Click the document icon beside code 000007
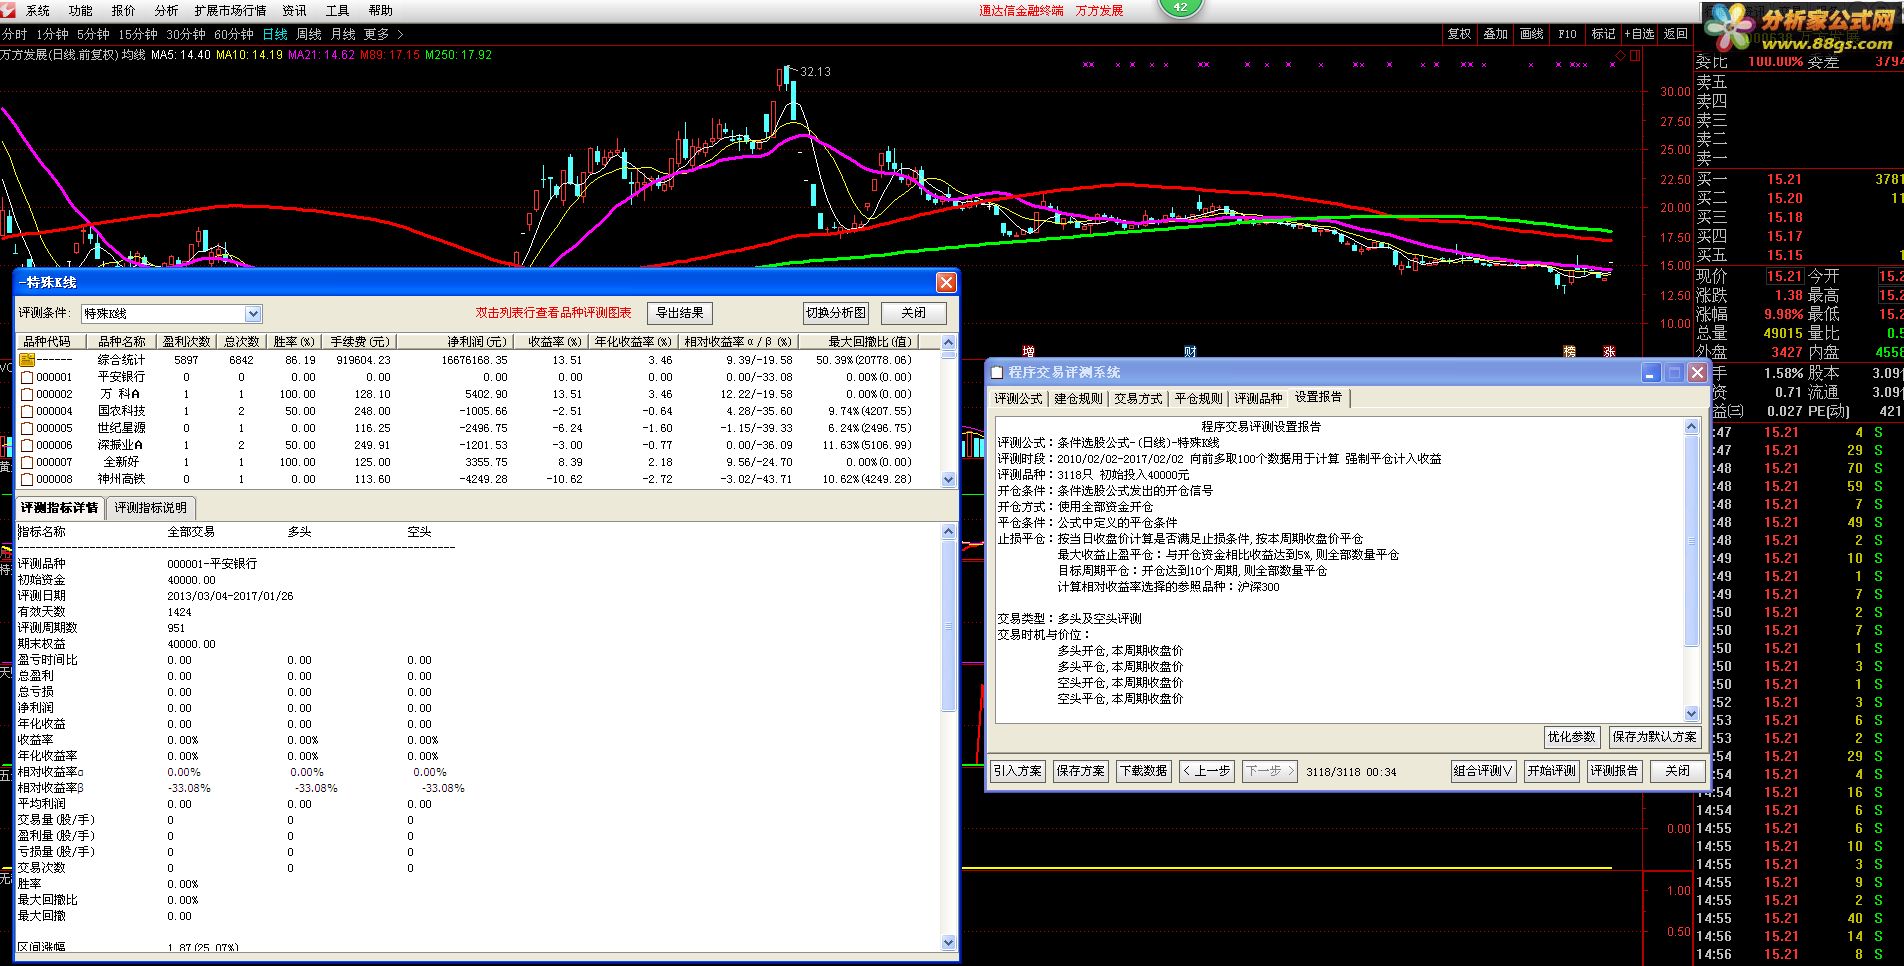Viewport: 1904px width, 966px height. point(27,462)
